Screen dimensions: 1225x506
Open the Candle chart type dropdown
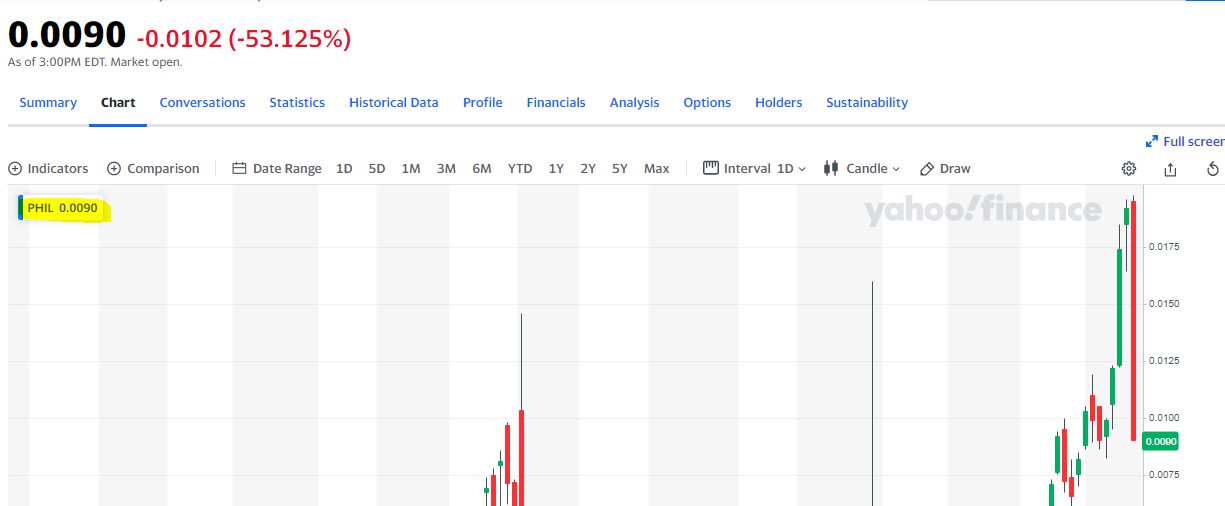(x=862, y=169)
